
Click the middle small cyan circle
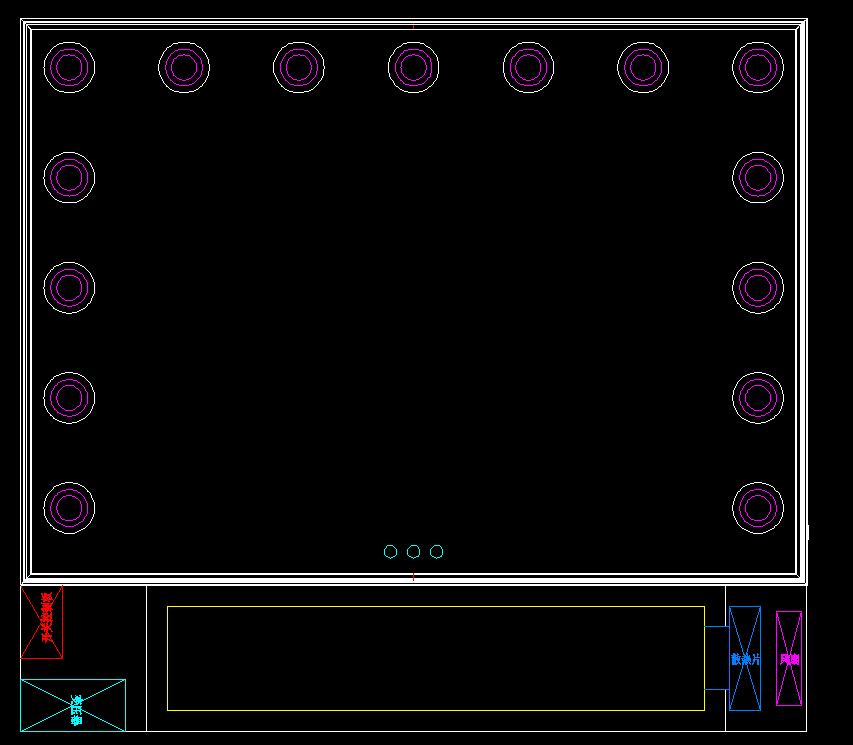coord(413,552)
